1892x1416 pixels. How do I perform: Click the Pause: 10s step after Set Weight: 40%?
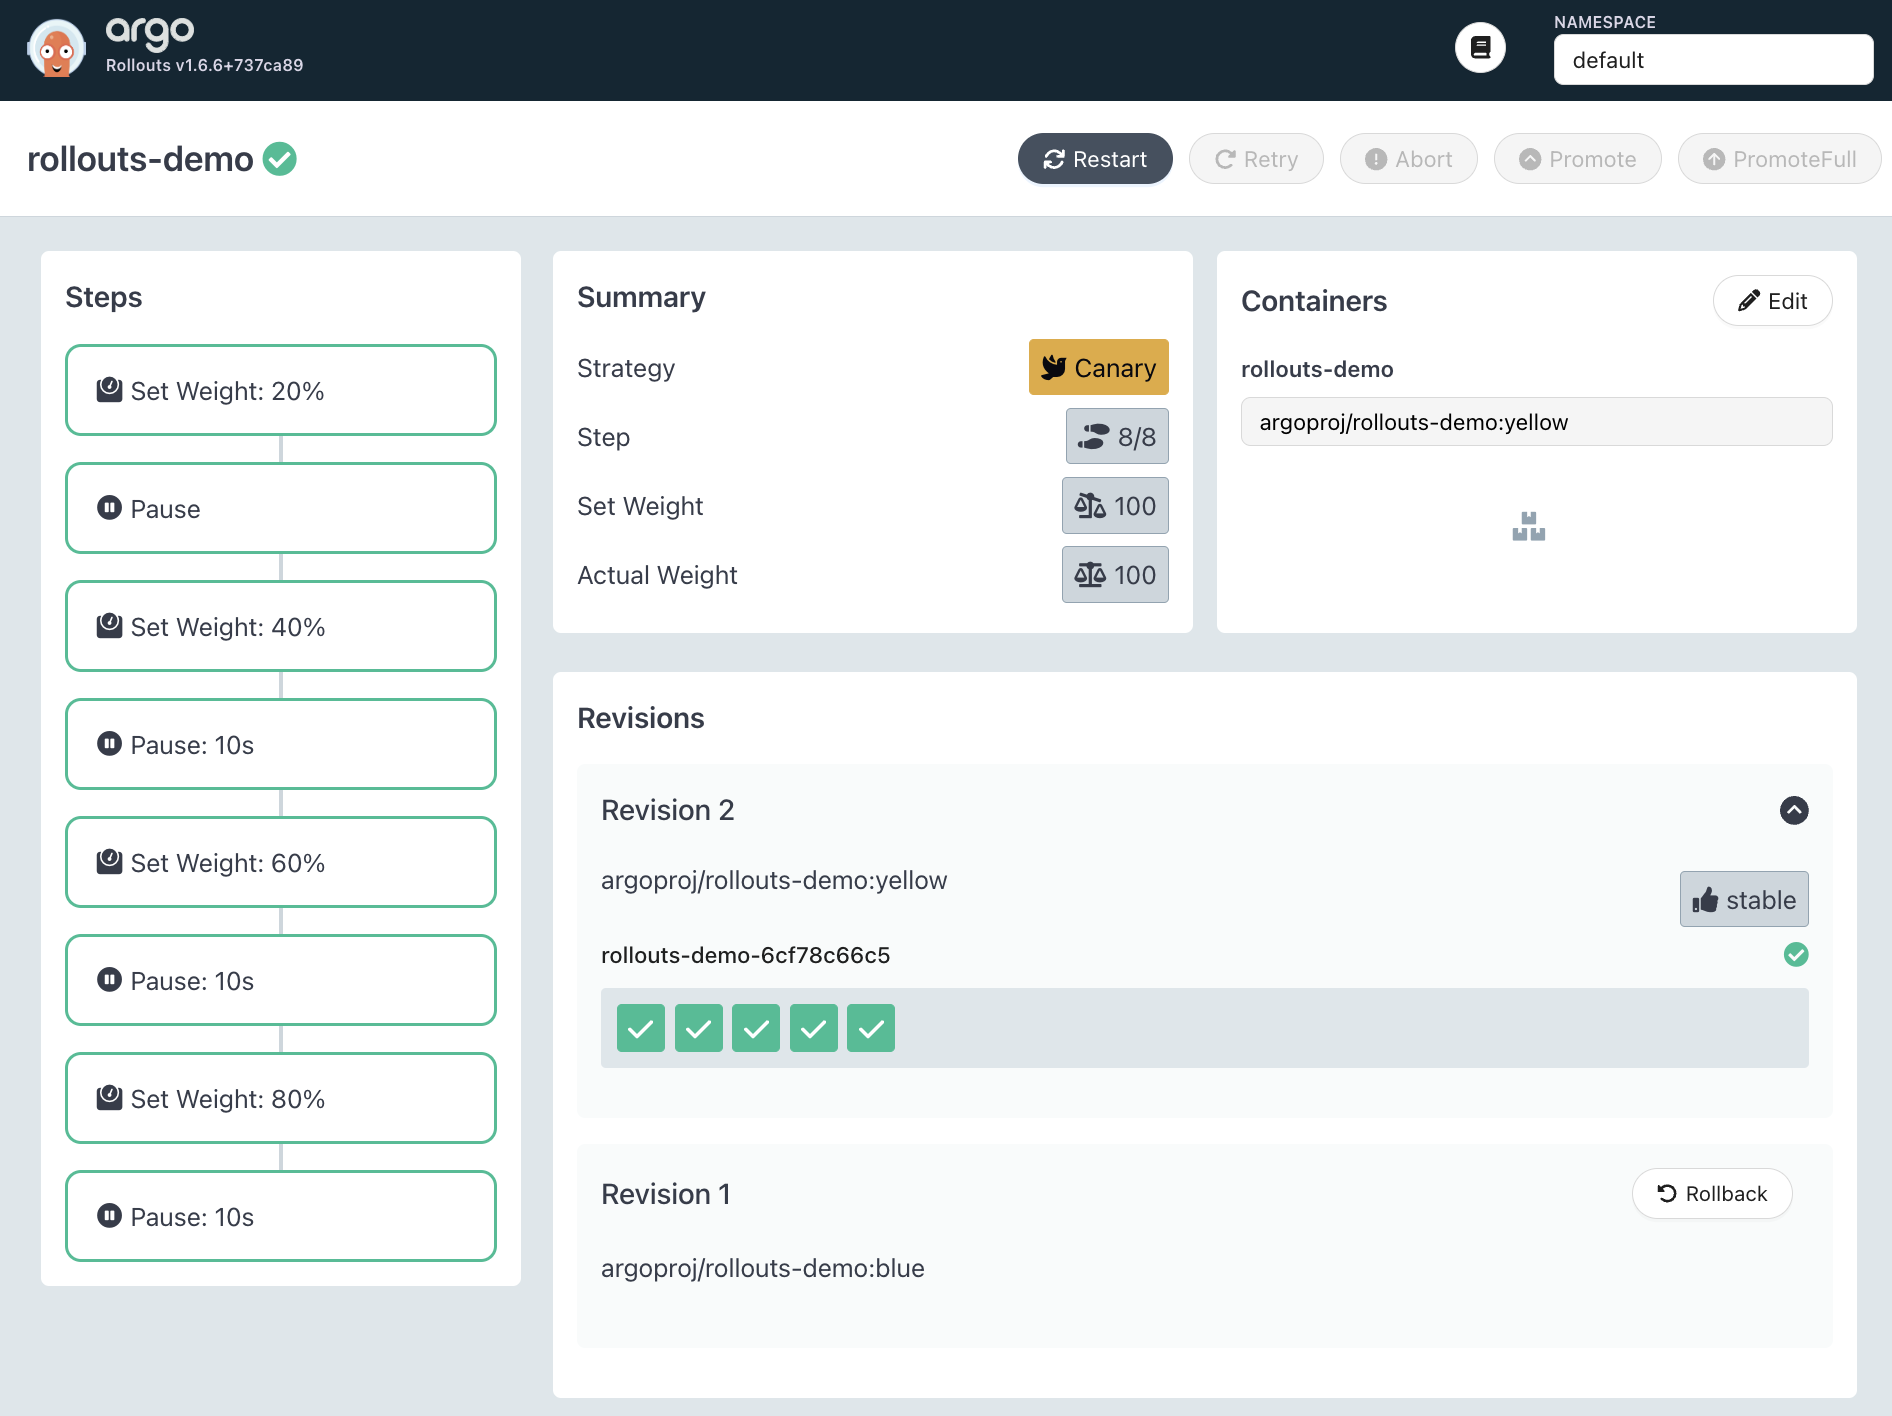click(281, 744)
